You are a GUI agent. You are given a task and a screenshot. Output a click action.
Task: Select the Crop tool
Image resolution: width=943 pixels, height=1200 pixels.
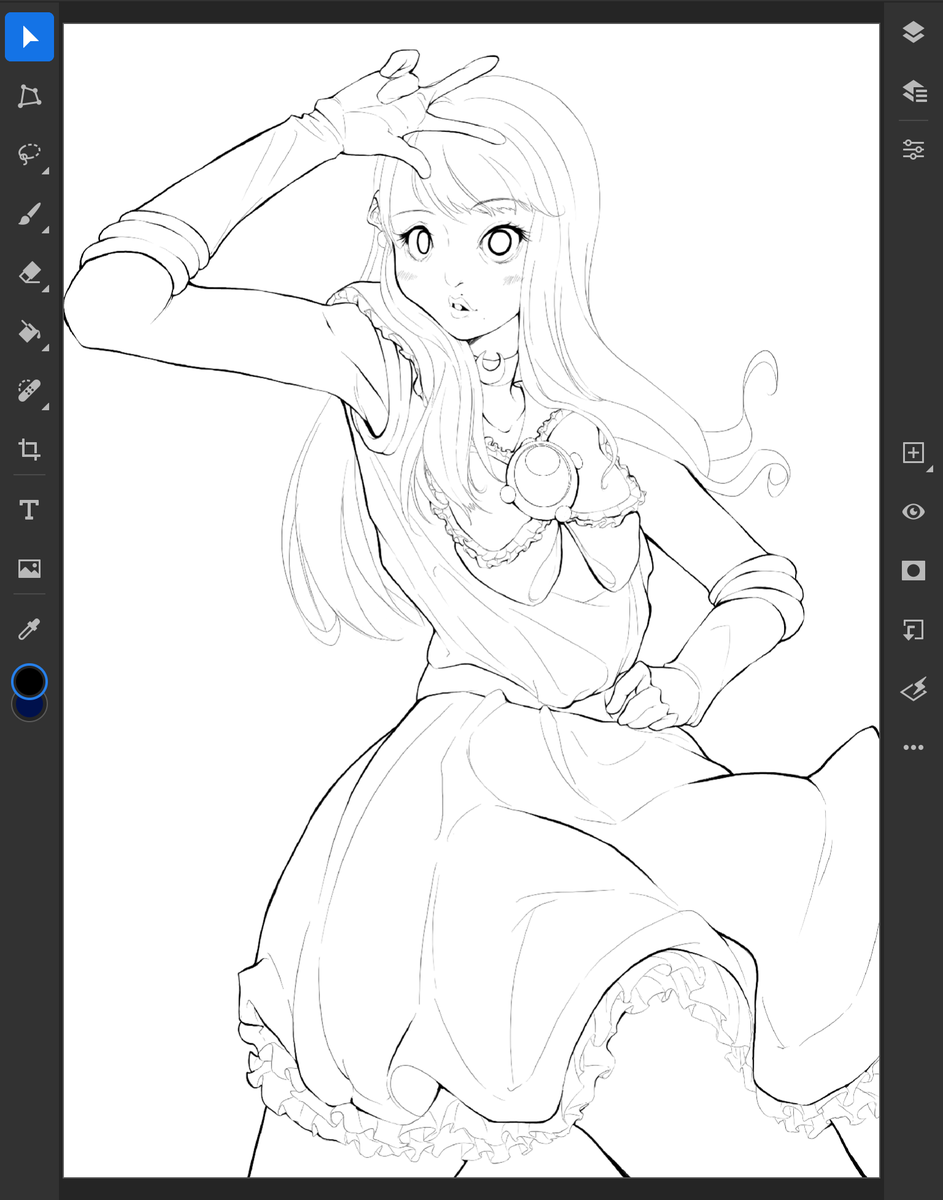[29, 448]
